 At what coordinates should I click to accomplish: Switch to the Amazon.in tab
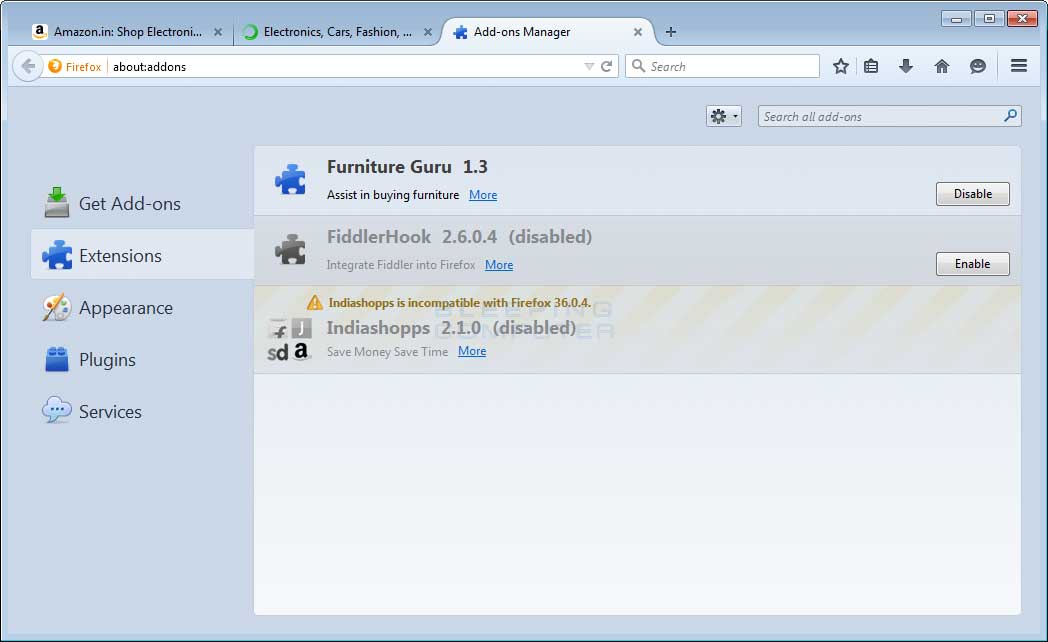pos(127,31)
